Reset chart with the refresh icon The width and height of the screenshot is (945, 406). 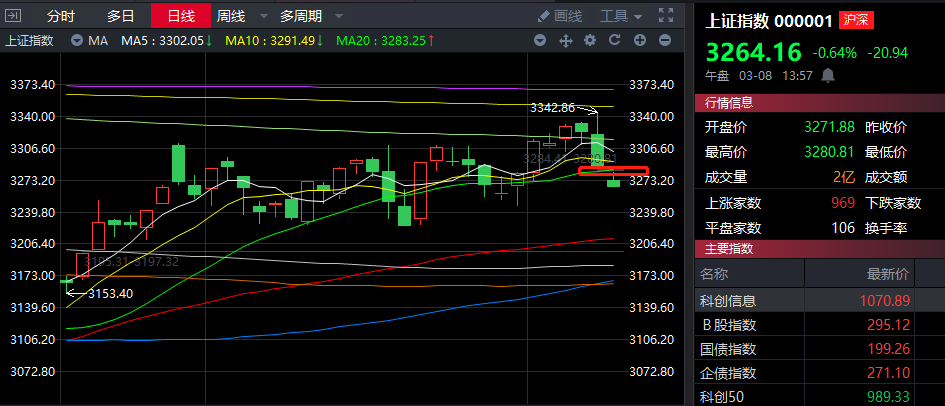(614, 40)
